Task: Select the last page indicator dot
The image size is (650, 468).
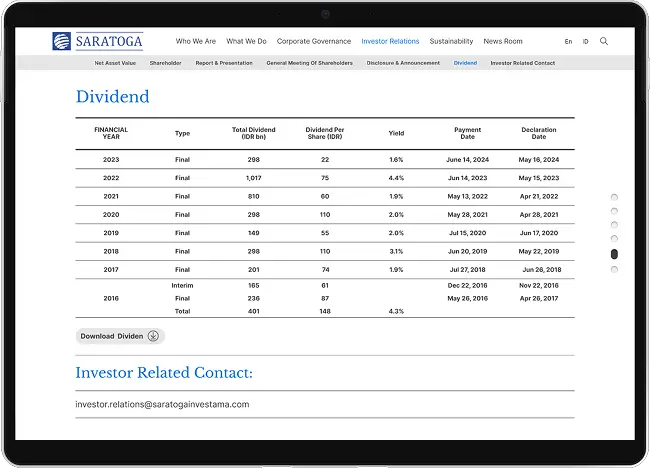Action: [x=614, y=269]
